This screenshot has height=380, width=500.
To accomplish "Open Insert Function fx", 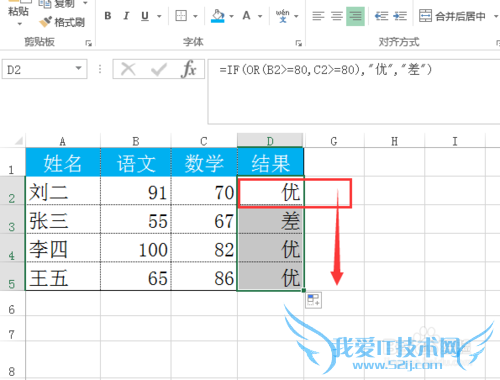I will point(189,69).
